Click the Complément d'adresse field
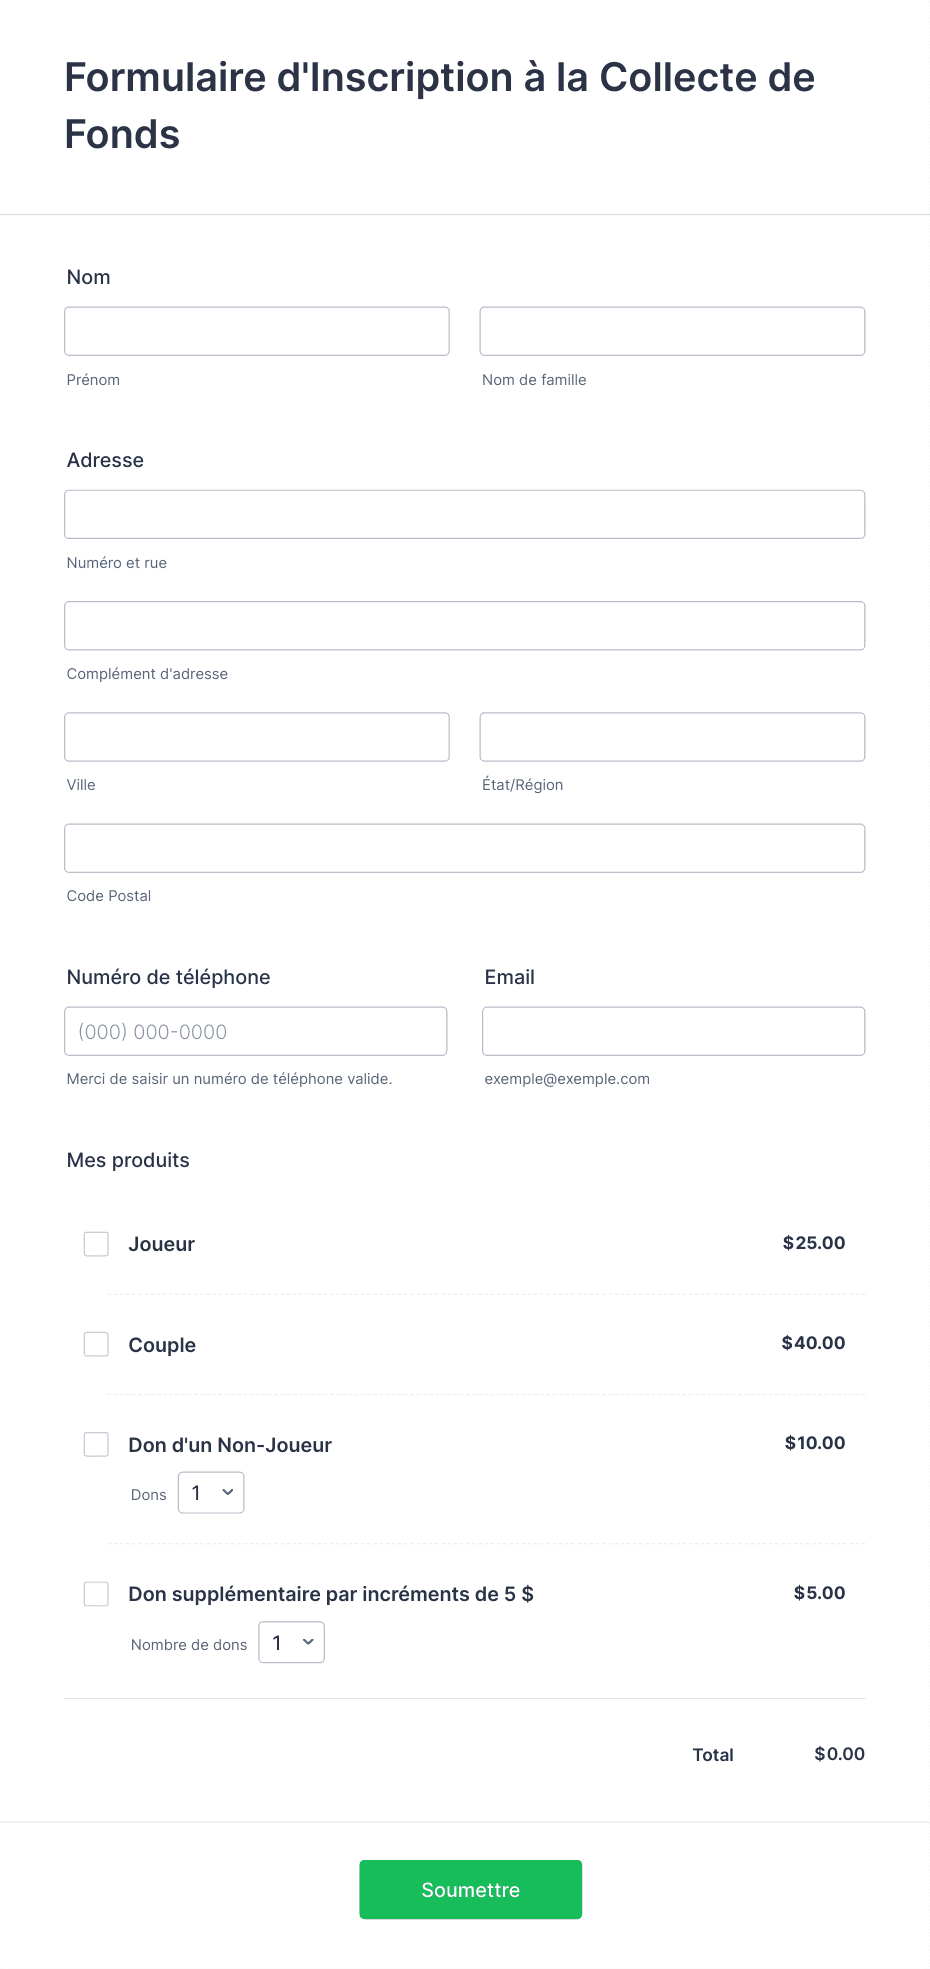 click(465, 626)
